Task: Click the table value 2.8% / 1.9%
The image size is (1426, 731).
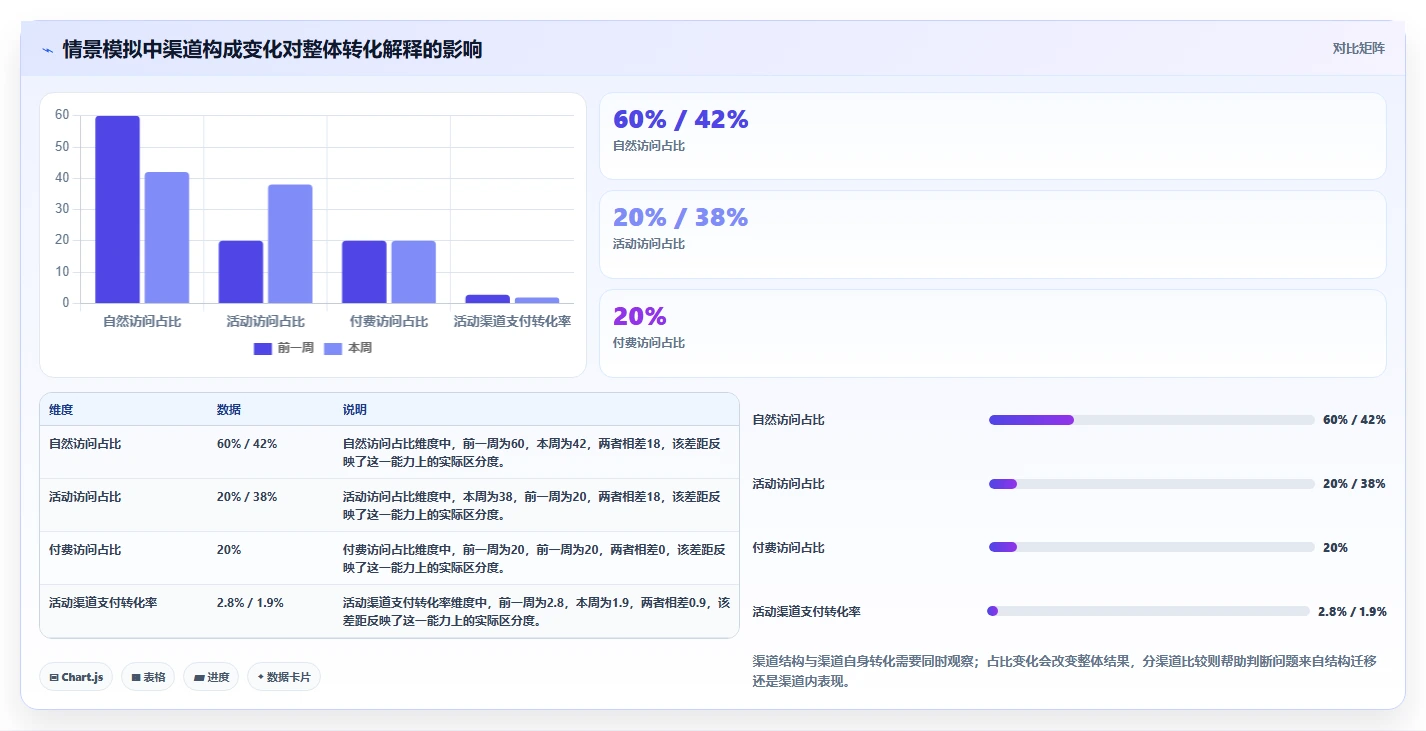Action: pyautogui.click(x=250, y=603)
